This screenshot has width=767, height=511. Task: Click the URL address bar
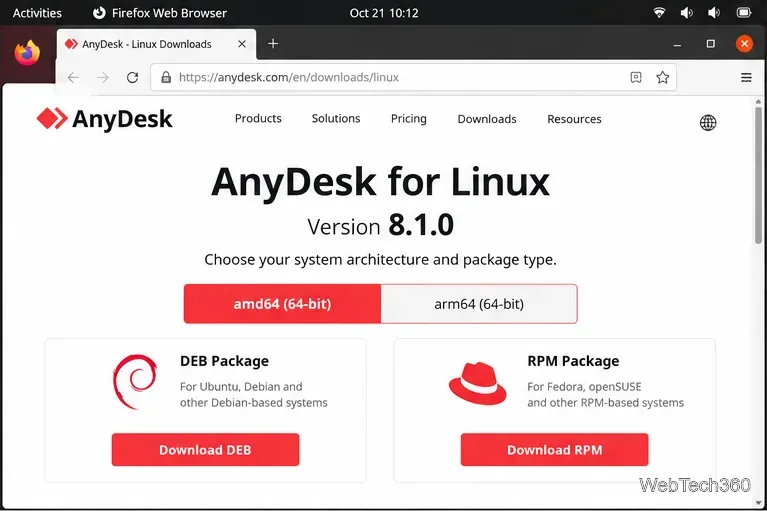click(x=413, y=77)
